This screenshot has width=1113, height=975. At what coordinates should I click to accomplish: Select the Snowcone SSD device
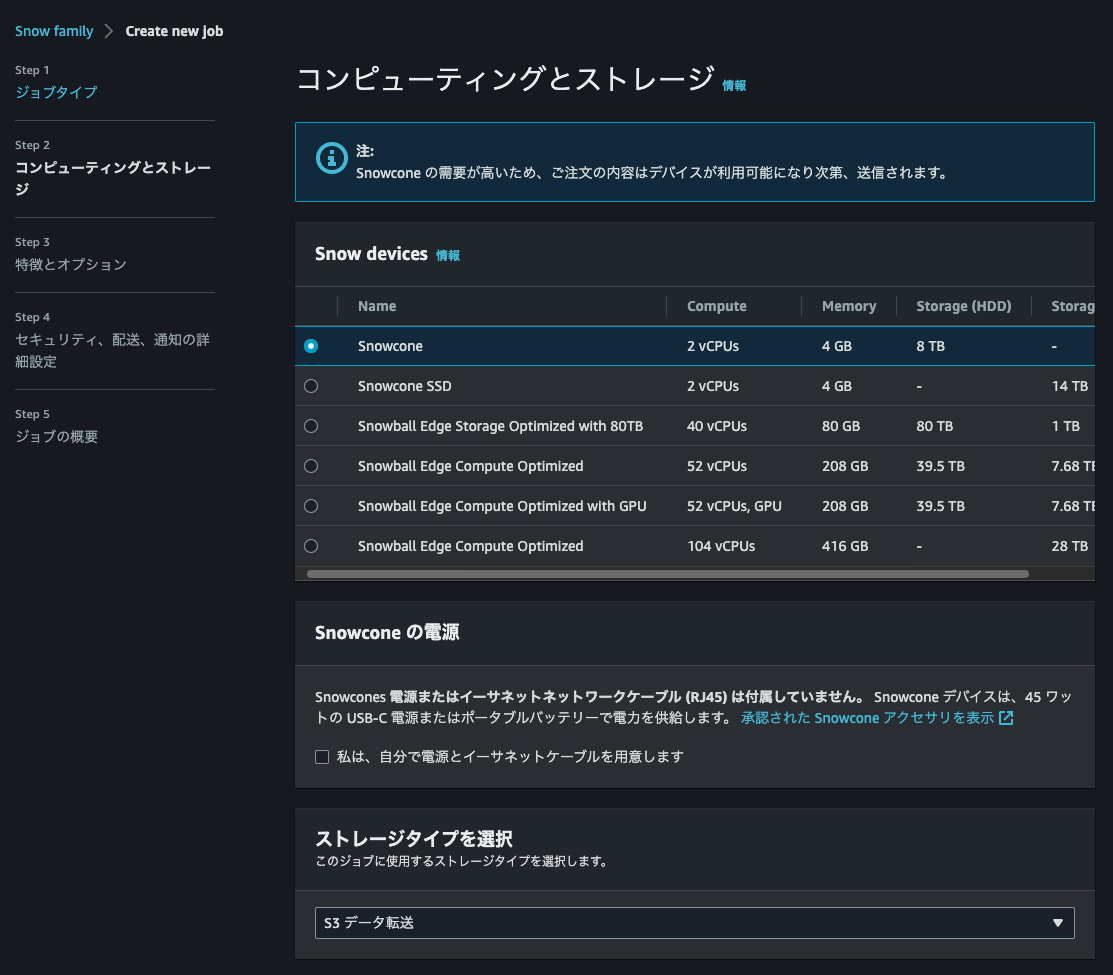point(310,386)
